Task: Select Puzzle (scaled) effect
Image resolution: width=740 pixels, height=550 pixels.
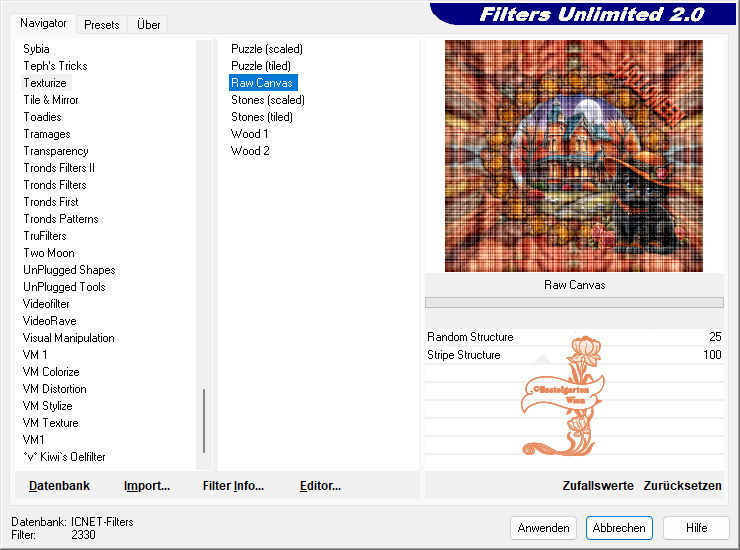Action: [x=266, y=49]
